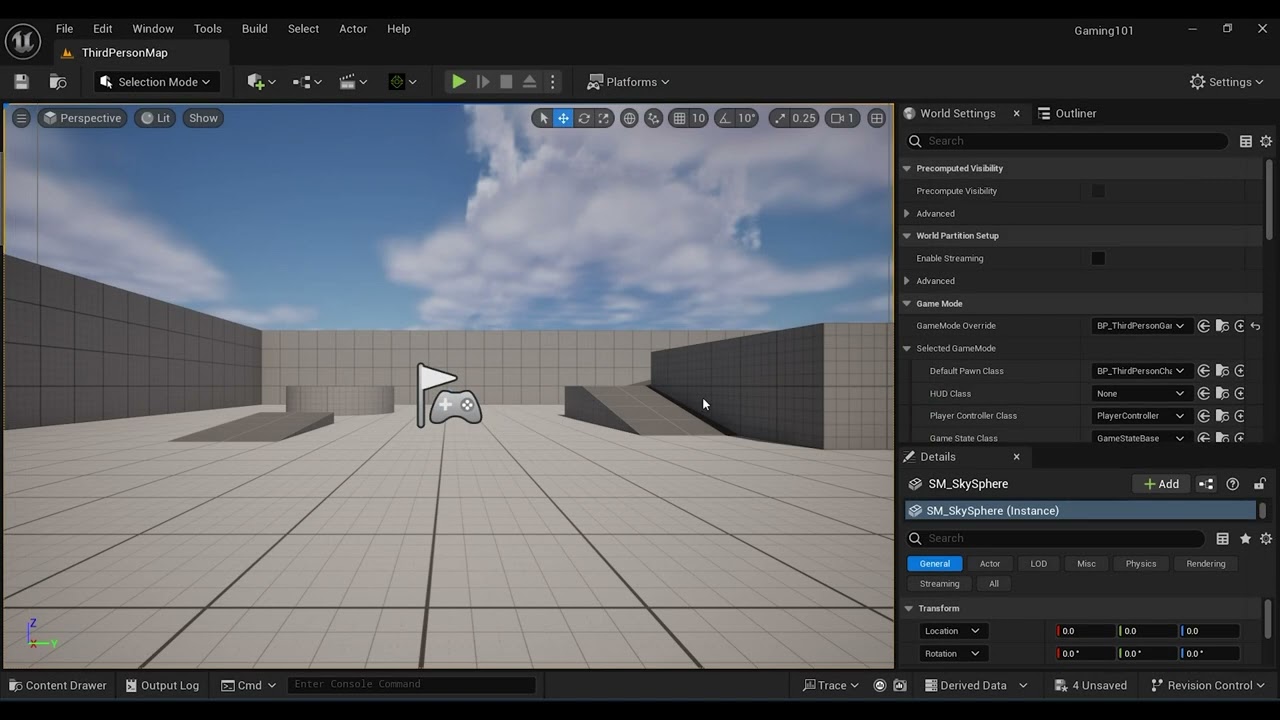Open the Actor menu
1280x720 pixels.
click(x=353, y=29)
